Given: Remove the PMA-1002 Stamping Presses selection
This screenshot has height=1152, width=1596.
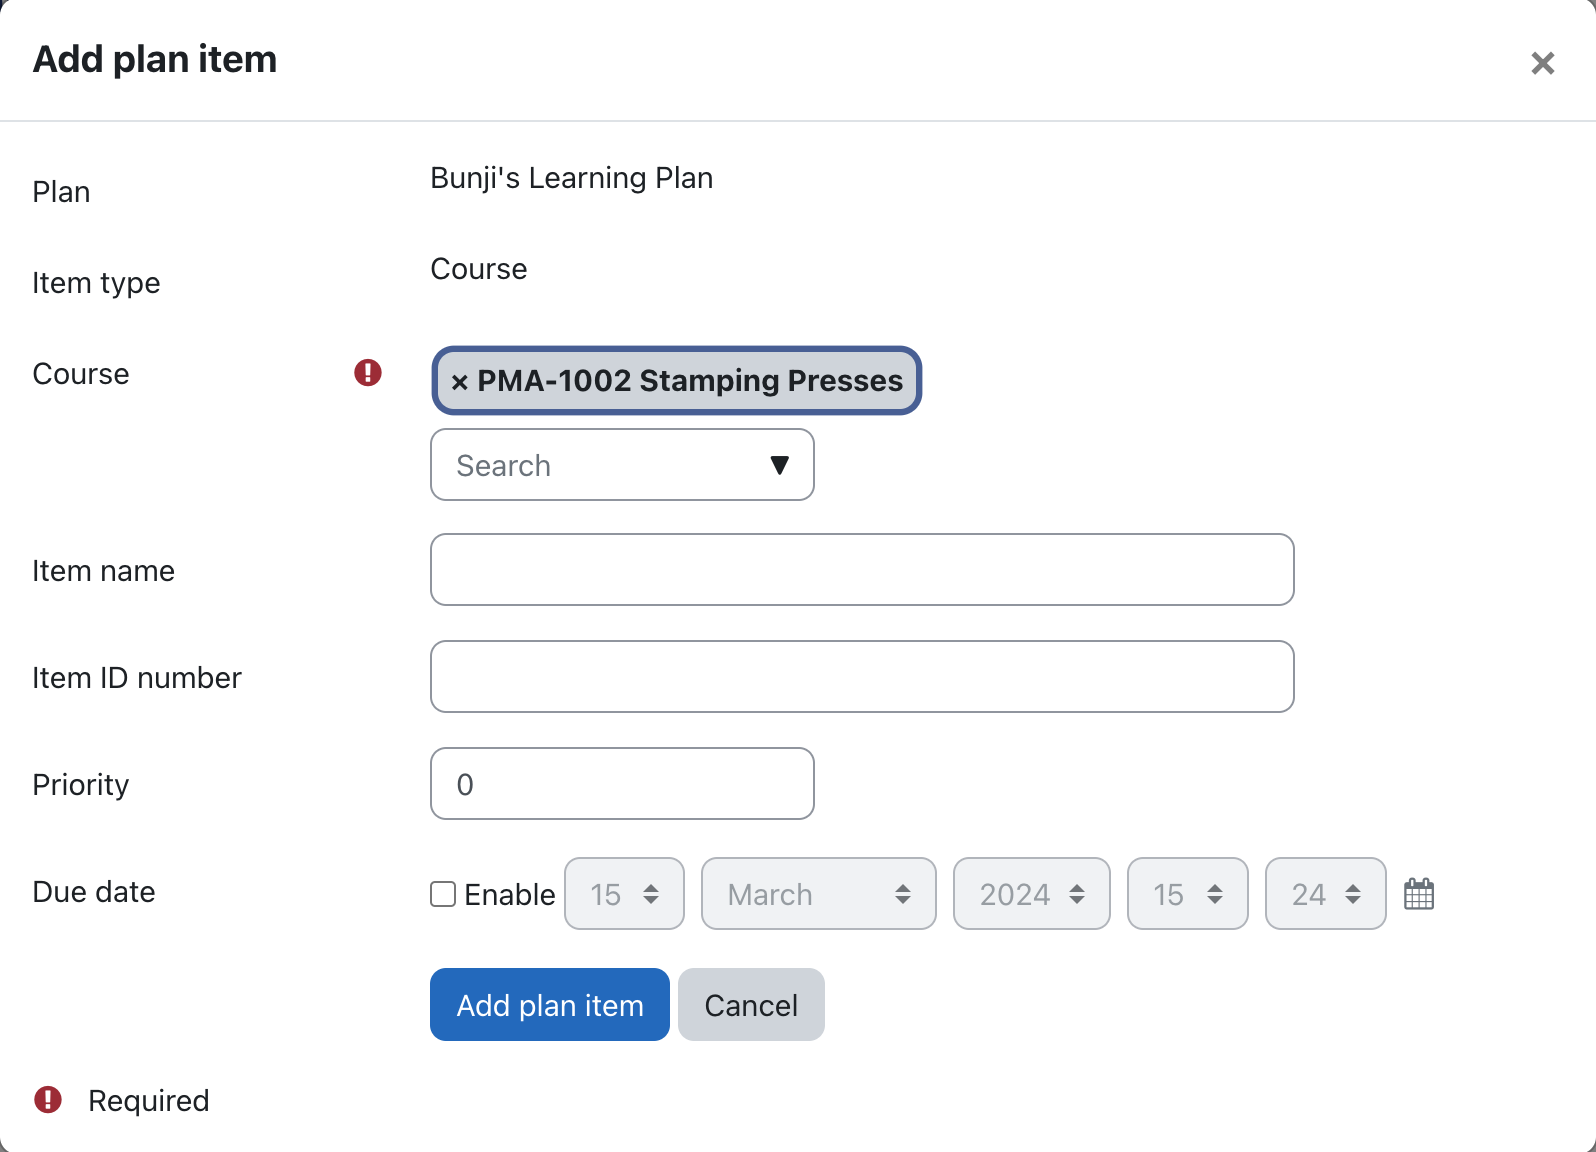Looking at the screenshot, I should (460, 382).
